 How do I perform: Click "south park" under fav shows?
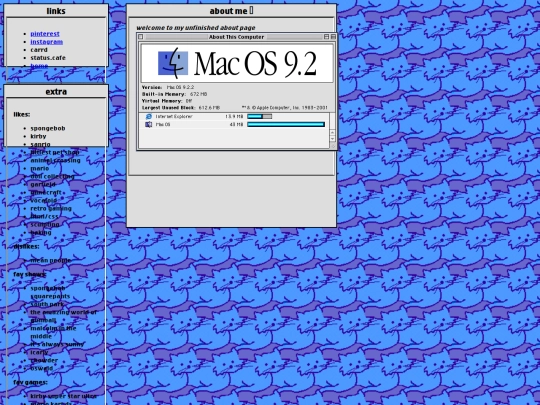point(47,304)
